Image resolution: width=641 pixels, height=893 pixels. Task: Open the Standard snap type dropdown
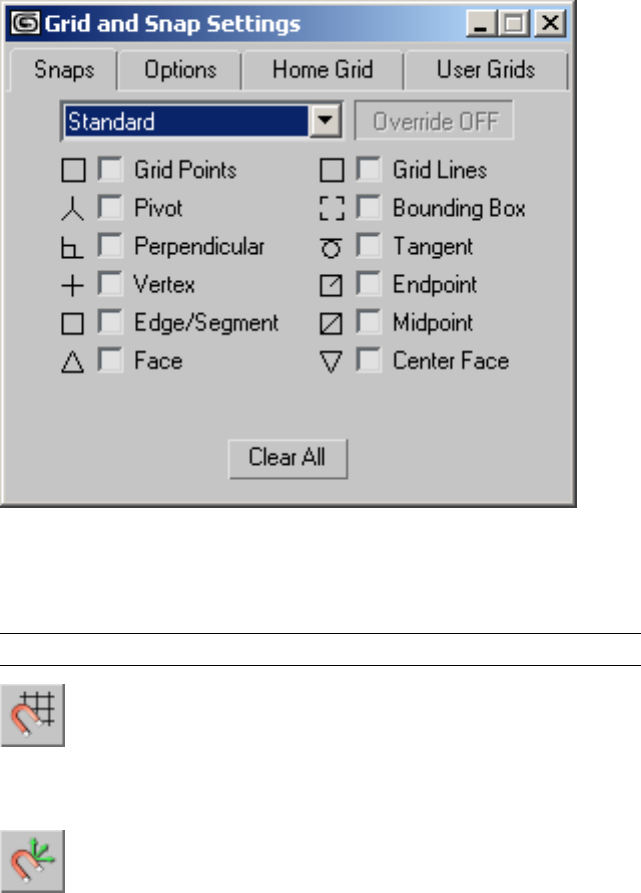(x=324, y=123)
